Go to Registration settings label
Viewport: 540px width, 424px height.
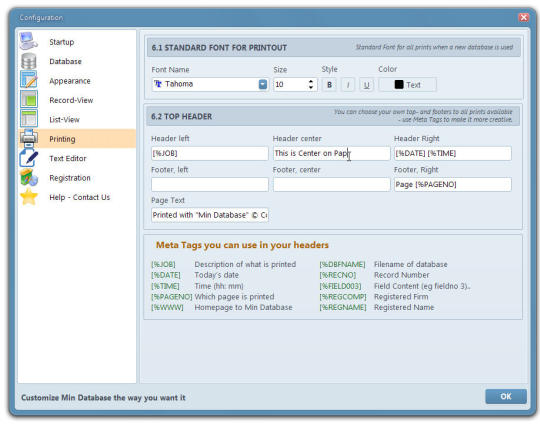click(x=70, y=178)
